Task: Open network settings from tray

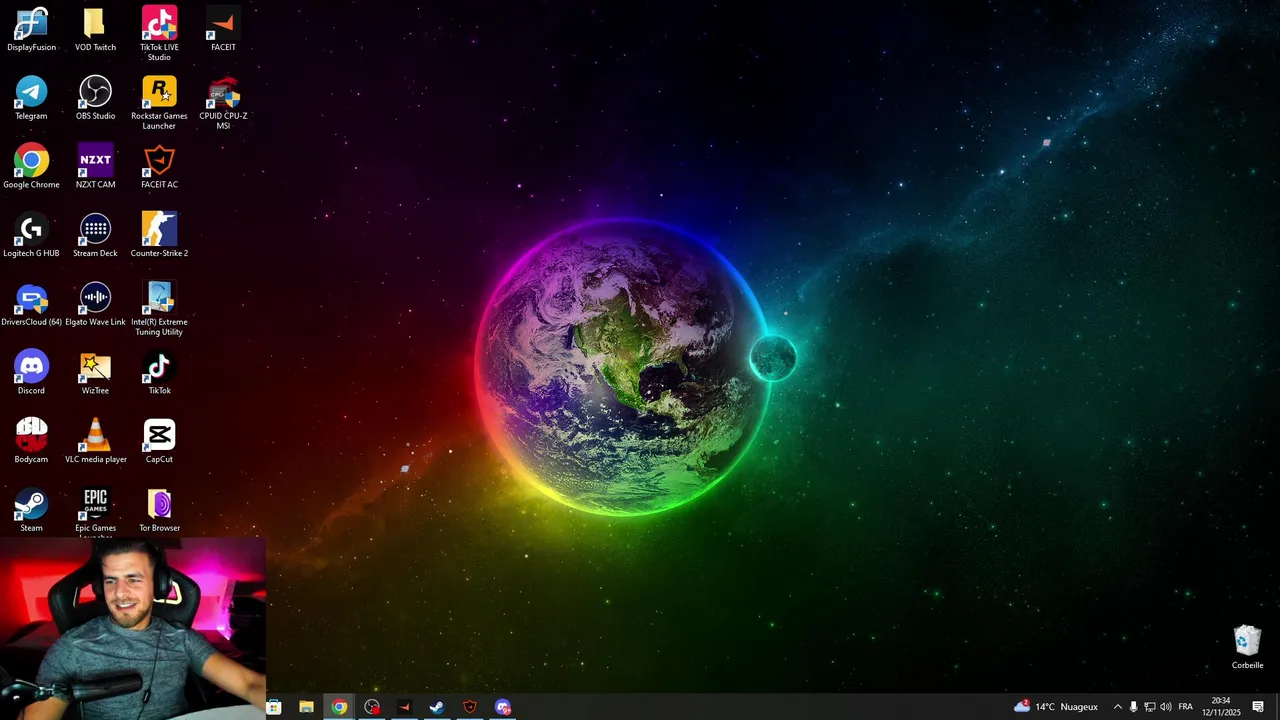Action: pos(1149,707)
